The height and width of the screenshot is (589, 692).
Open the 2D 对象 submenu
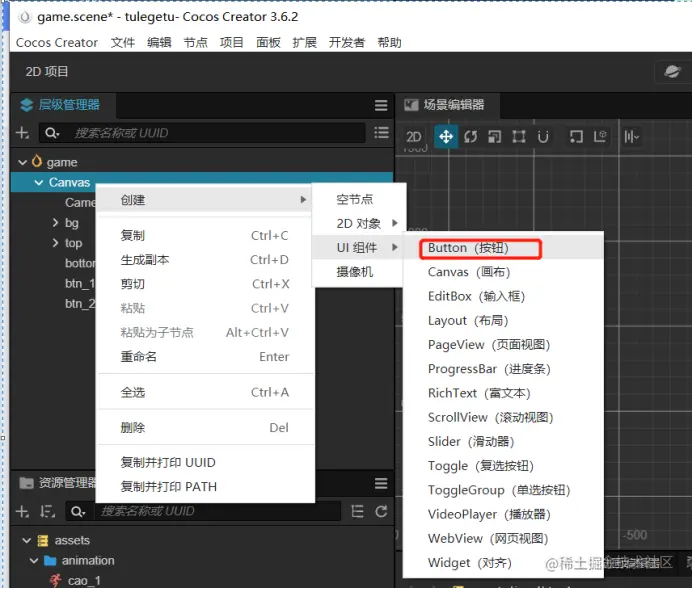[358, 224]
